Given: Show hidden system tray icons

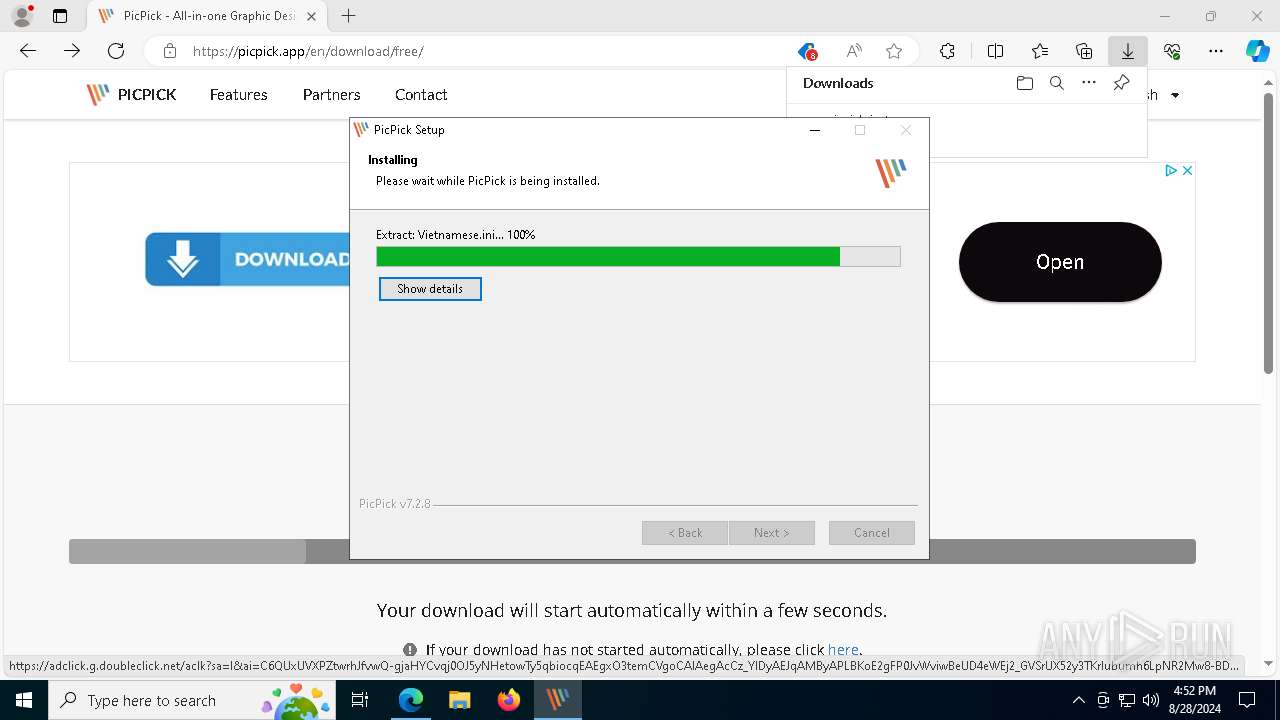Looking at the screenshot, I should pyautogui.click(x=1078, y=700).
